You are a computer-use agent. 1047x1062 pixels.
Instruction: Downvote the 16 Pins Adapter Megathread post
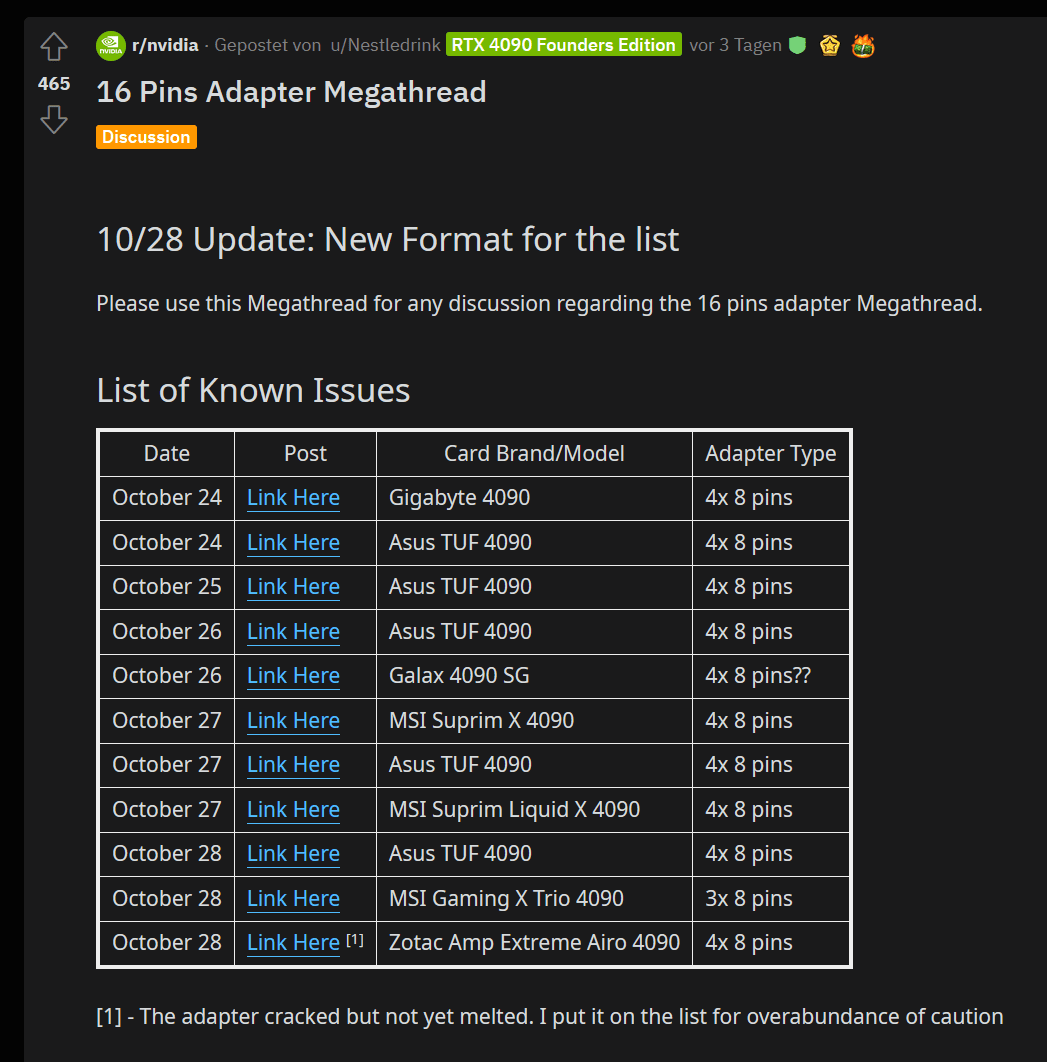pos(54,120)
